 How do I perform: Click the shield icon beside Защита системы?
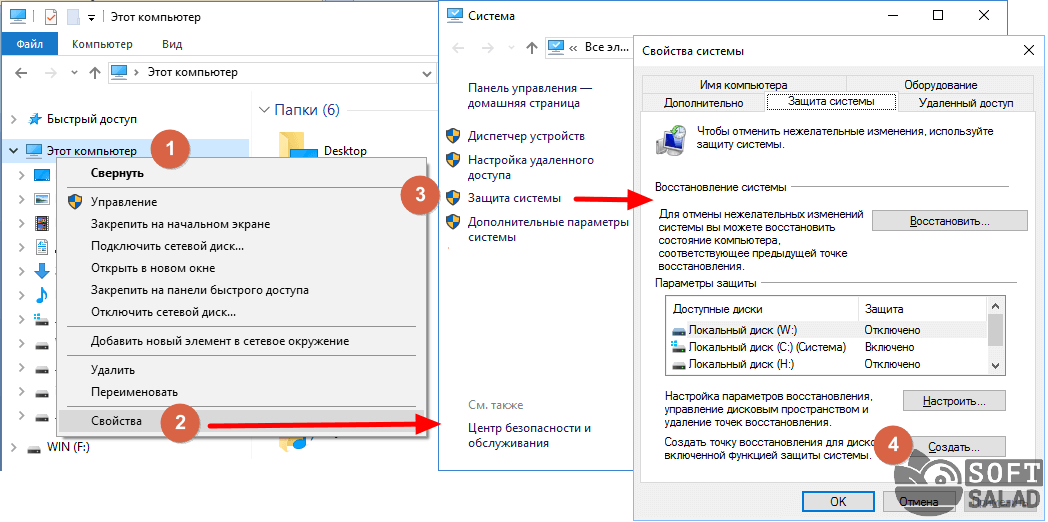coord(453,198)
